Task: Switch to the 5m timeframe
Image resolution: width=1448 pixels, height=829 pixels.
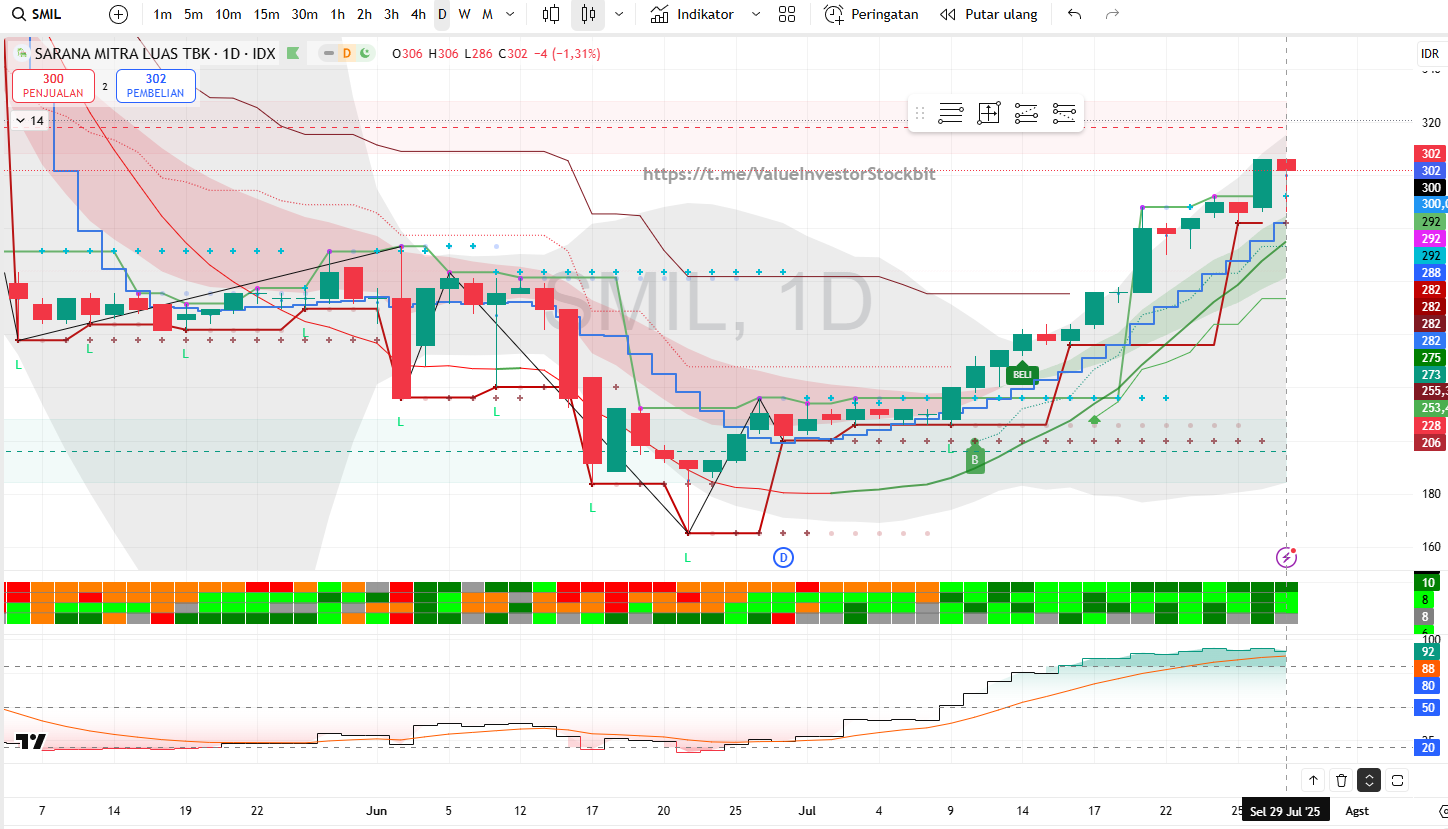Action: pos(193,14)
